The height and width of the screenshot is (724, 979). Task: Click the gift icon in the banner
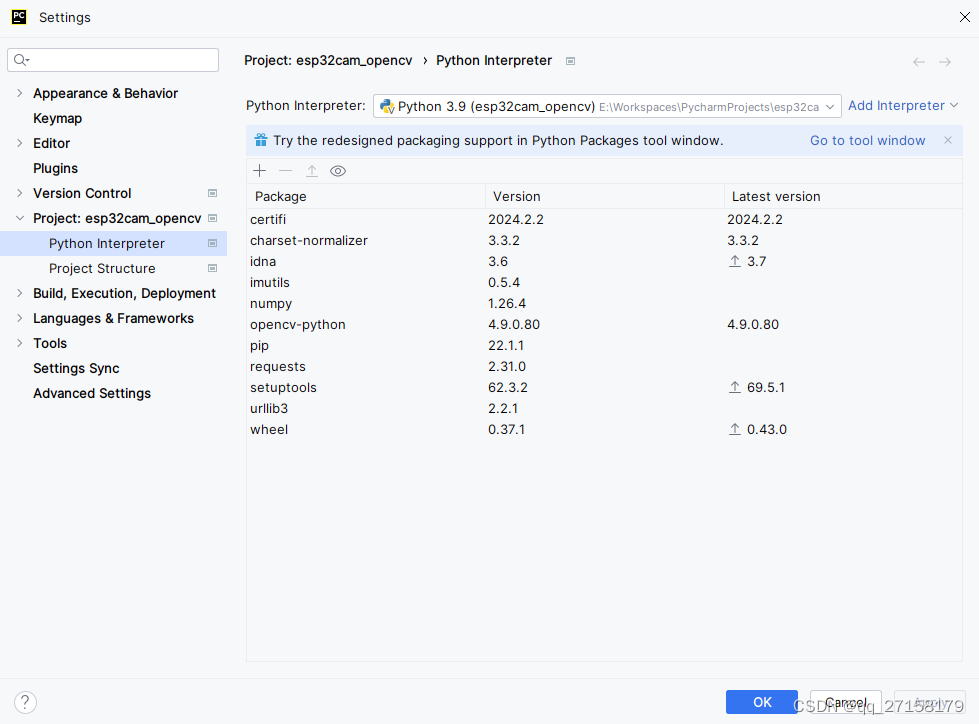point(261,140)
